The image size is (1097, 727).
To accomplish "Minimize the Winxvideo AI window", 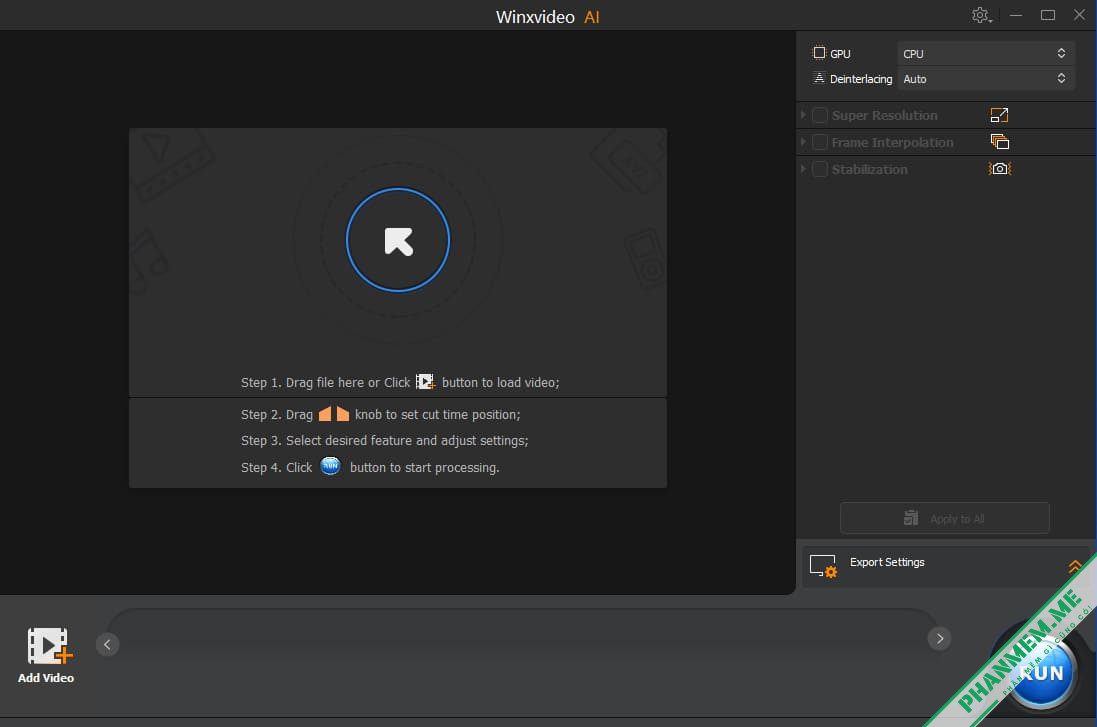I will click(1016, 15).
